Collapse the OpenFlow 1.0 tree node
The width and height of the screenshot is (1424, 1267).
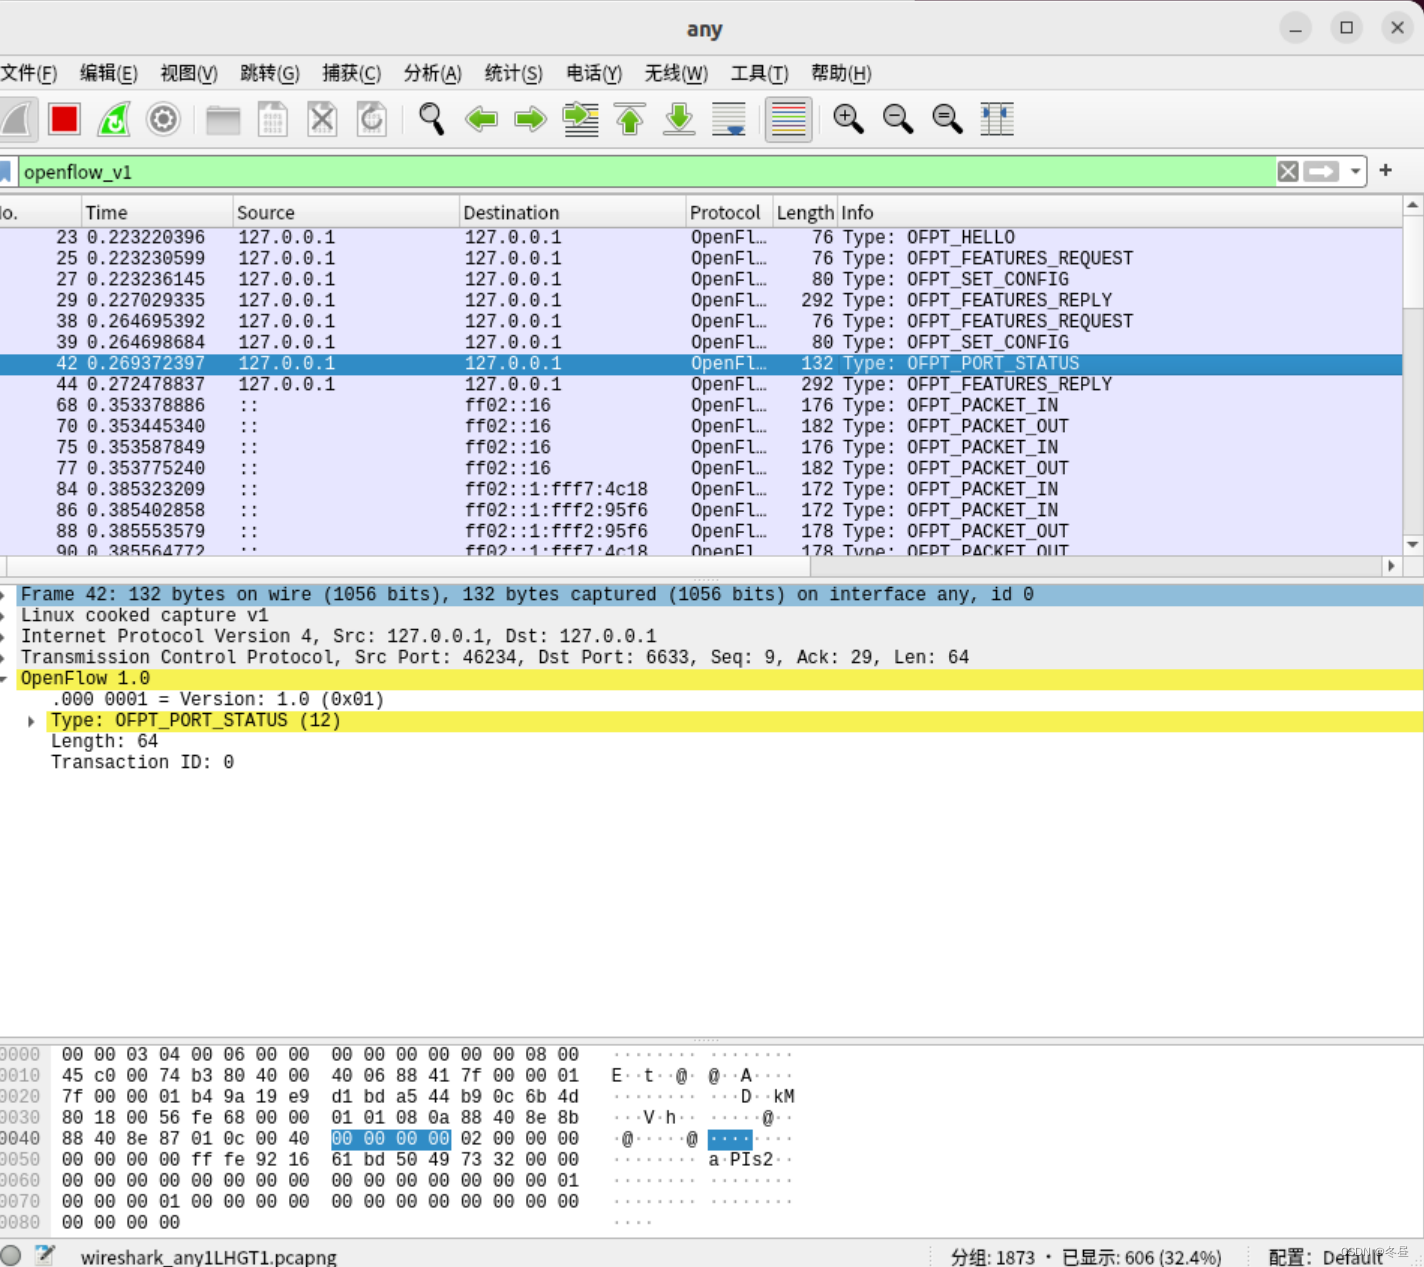[x=3, y=679]
